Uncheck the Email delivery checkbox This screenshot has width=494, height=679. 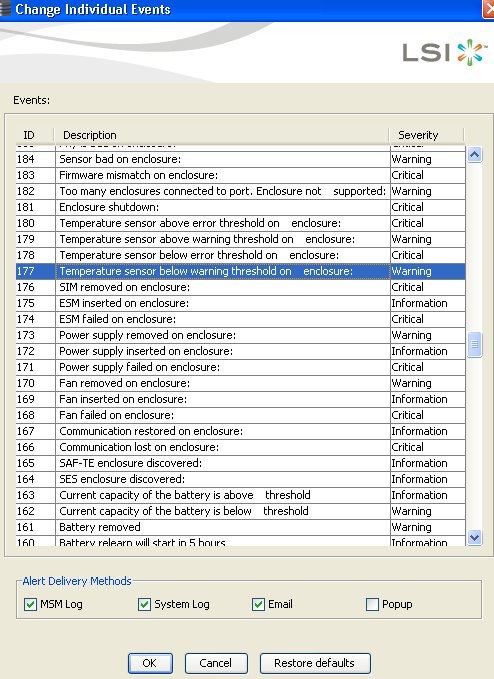point(258,604)
